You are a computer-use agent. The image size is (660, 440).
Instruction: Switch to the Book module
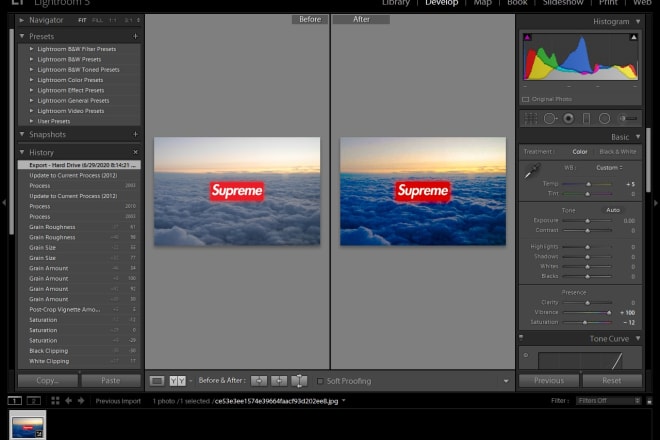517,3
